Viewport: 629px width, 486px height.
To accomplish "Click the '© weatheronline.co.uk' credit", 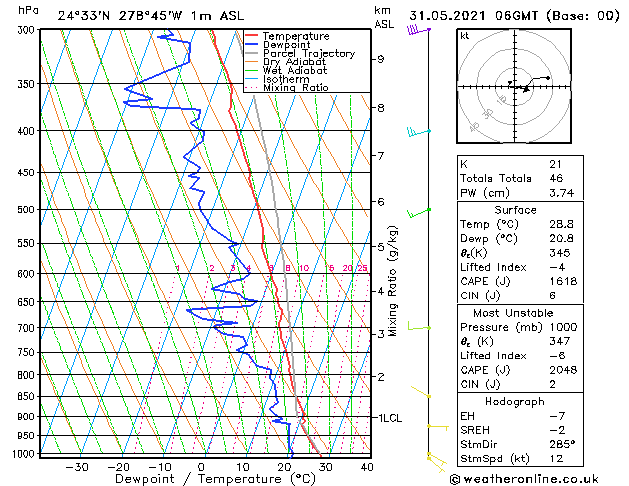I will pyautogui.click(x=524, y=479).
